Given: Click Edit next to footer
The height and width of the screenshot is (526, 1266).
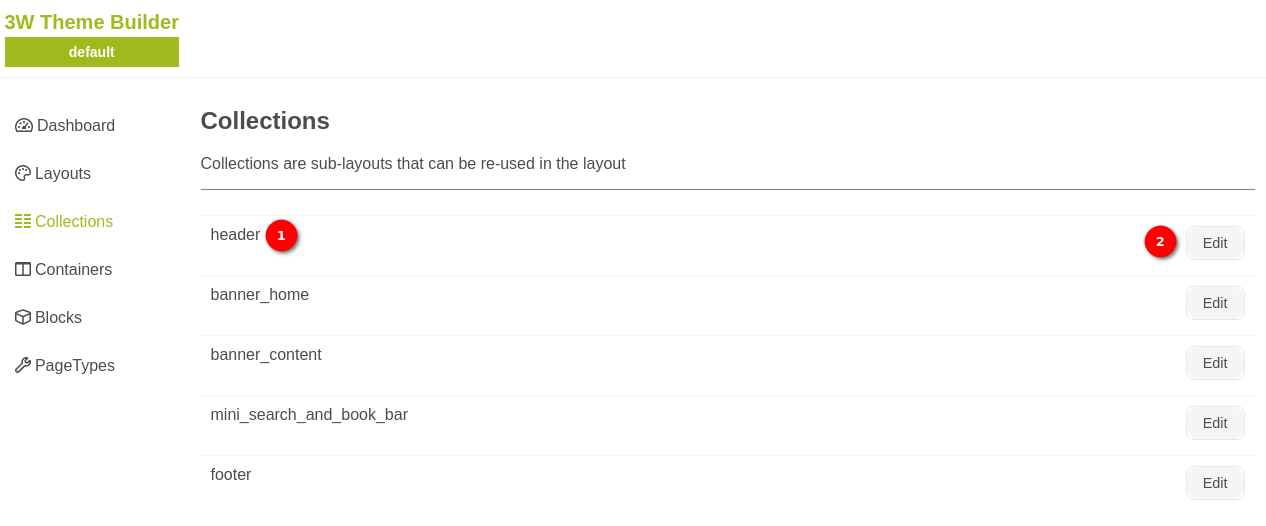Looking at the screenshot, I should click(1214, 483).
